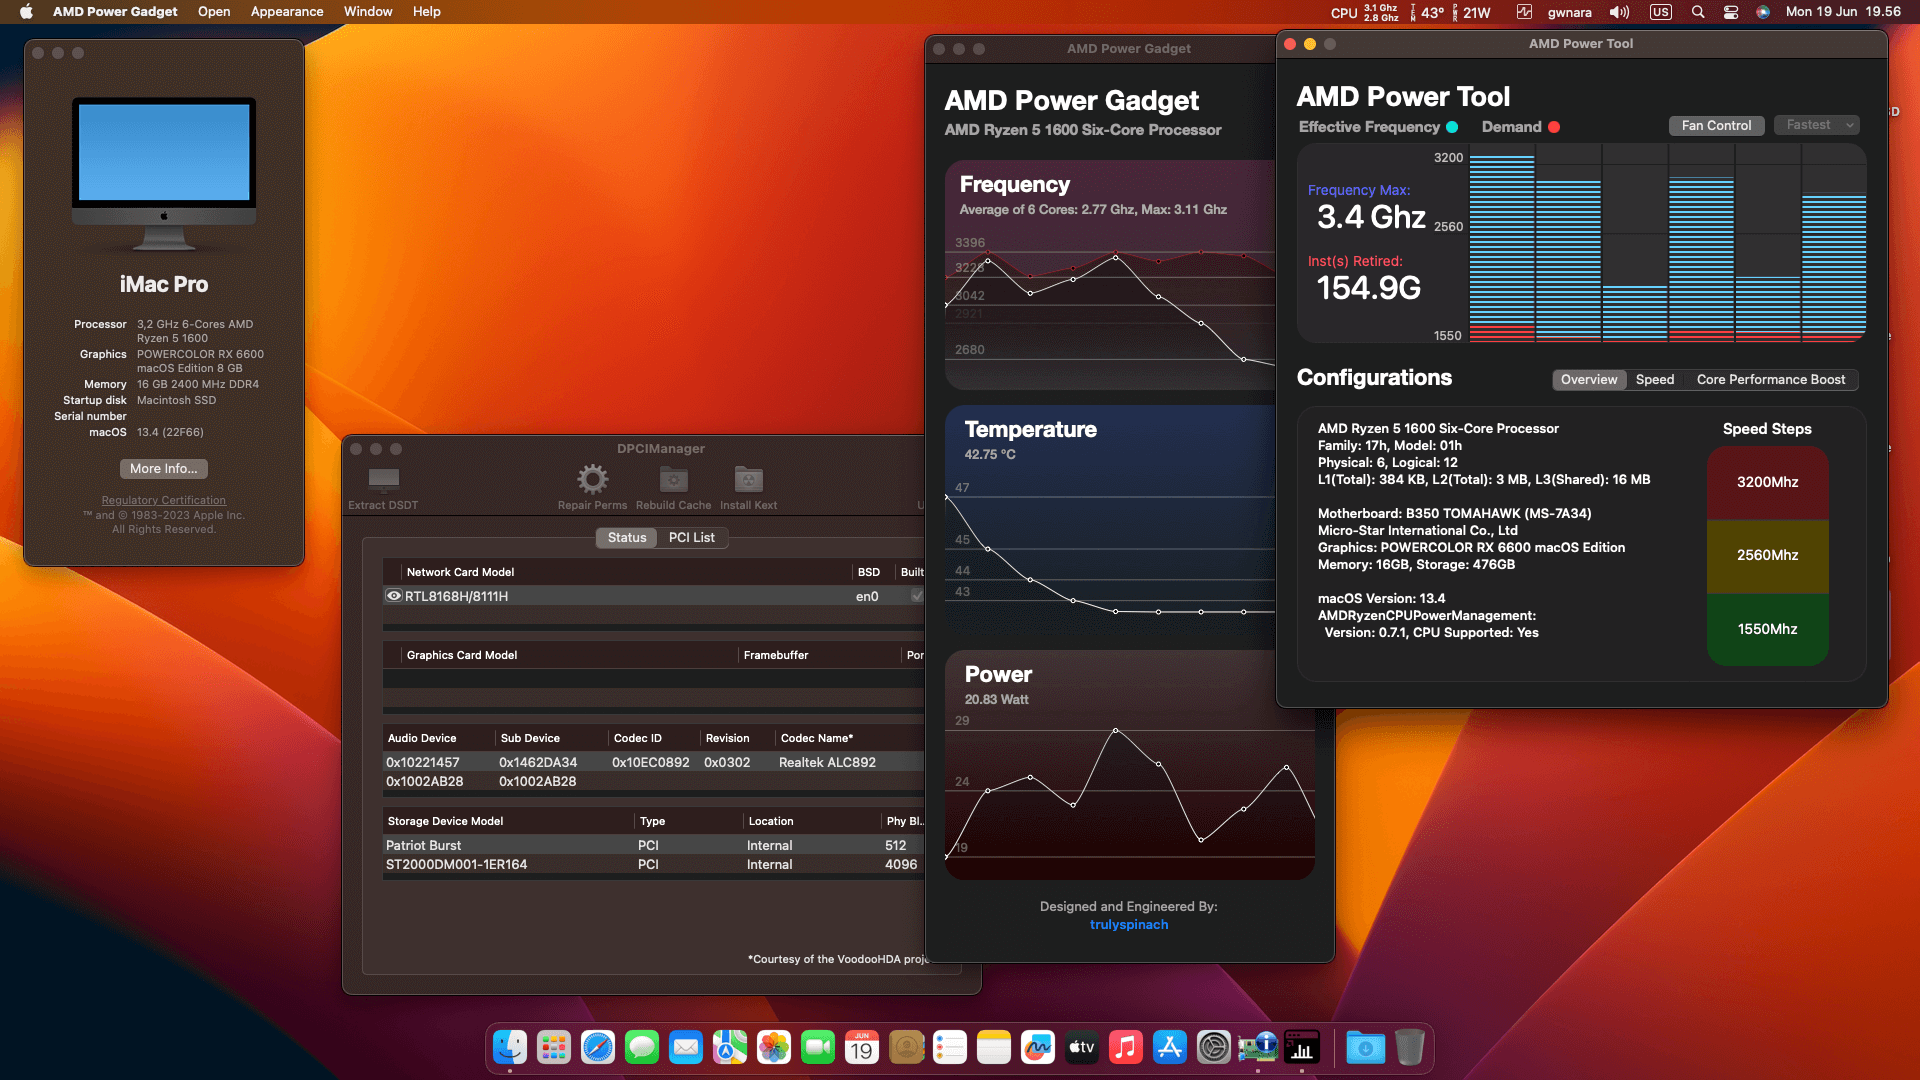
Task: Click the Rebuild Cache icon in DPCIManager
Action: coord(674,479)
